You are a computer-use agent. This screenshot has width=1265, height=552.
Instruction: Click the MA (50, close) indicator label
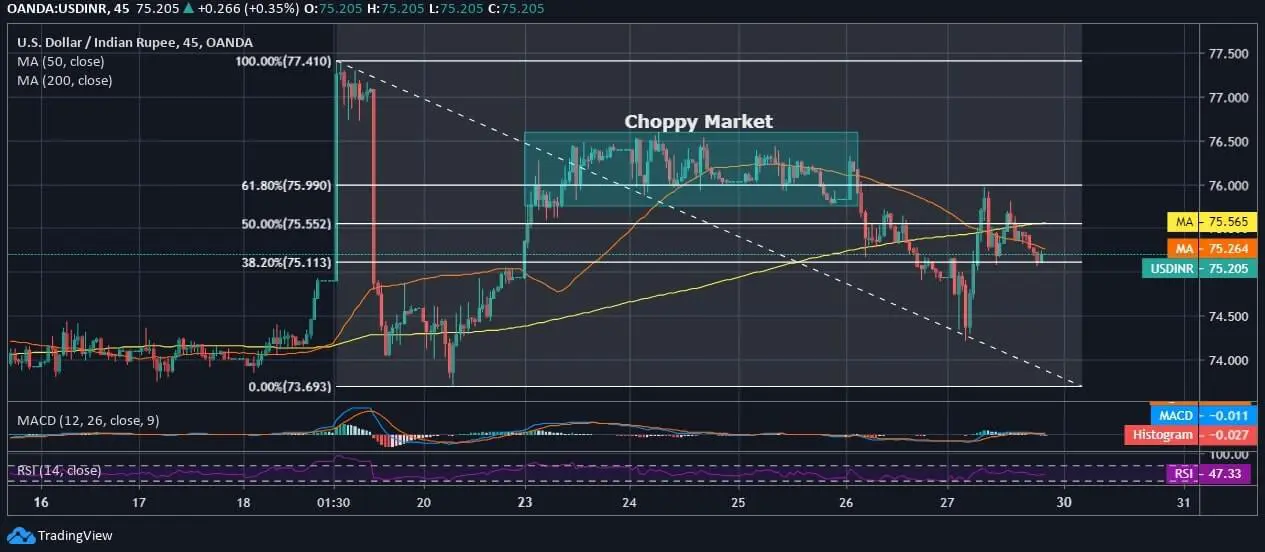(x=60, y=61)
